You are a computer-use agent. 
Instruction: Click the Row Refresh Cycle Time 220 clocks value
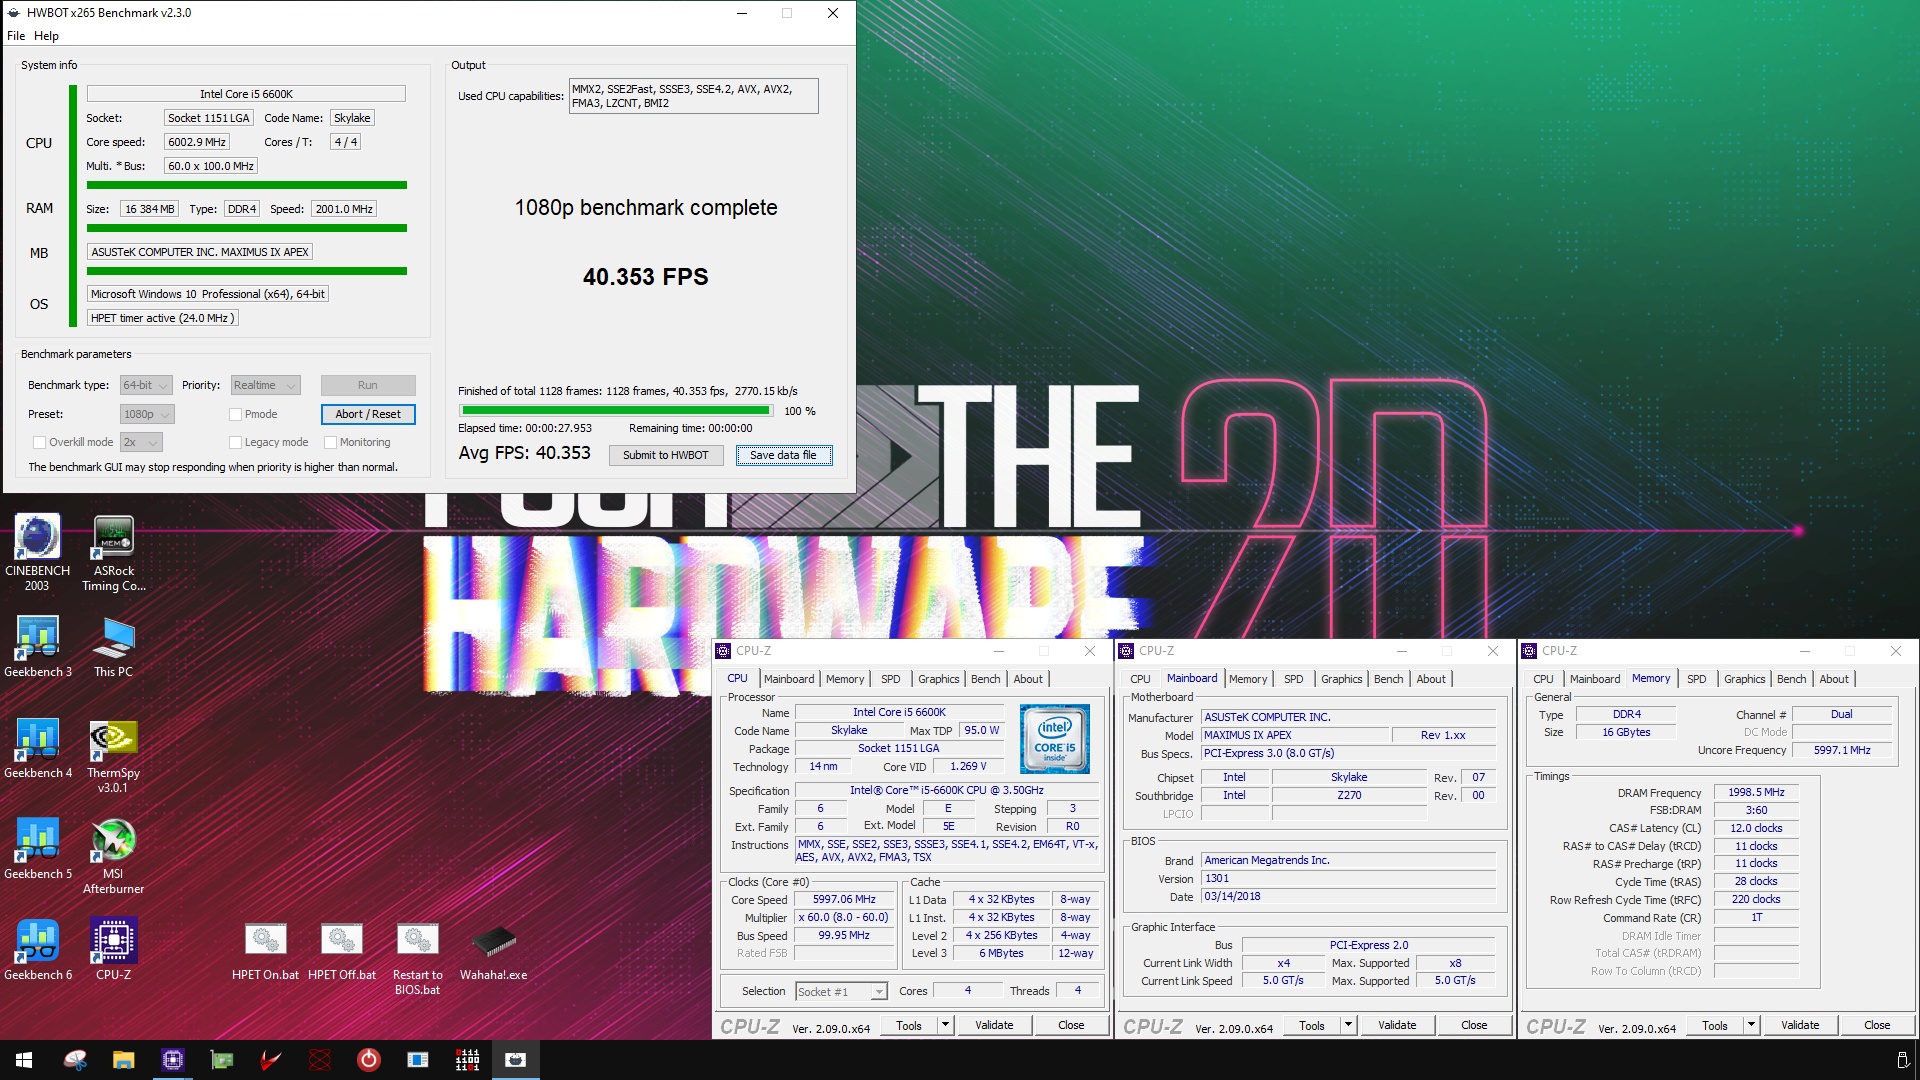click(1756, 900)
